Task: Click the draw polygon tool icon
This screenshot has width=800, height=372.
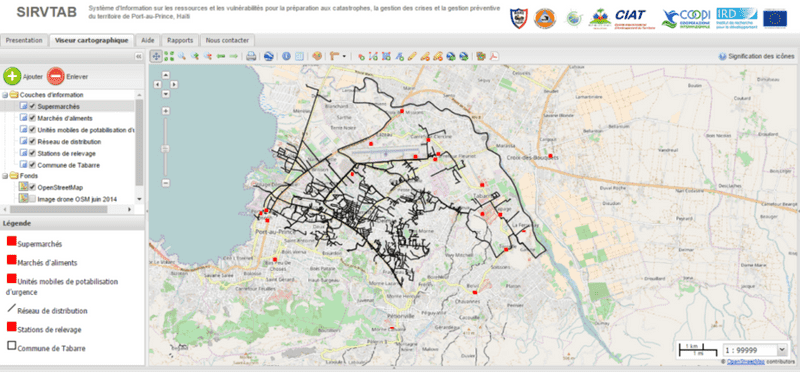Action: 386,57
